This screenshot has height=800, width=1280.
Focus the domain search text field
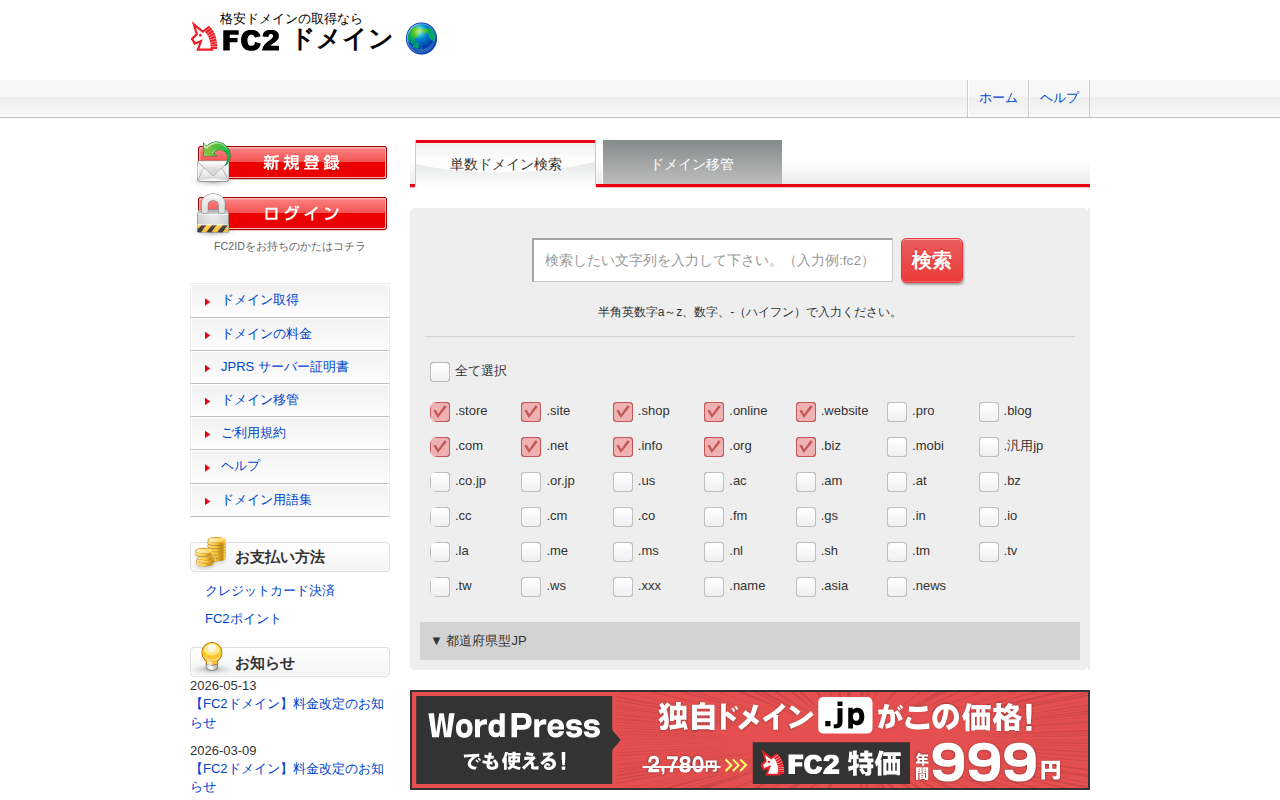712,260
